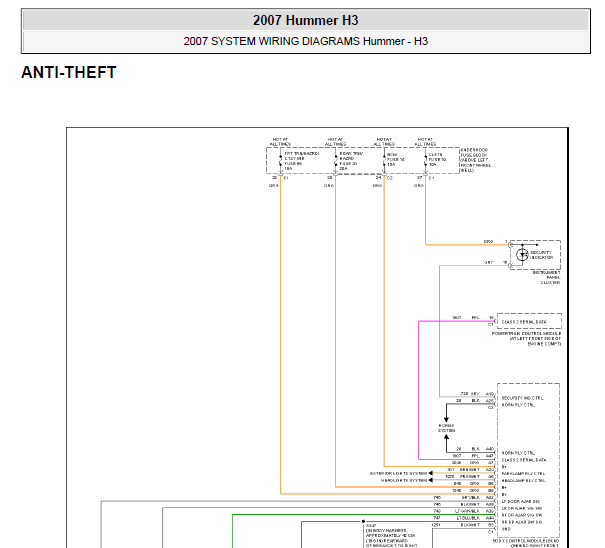Viewport: 605px width, 548px height.
Task: Select the GND pin label in BCM
Action: (x=506, y=529)
